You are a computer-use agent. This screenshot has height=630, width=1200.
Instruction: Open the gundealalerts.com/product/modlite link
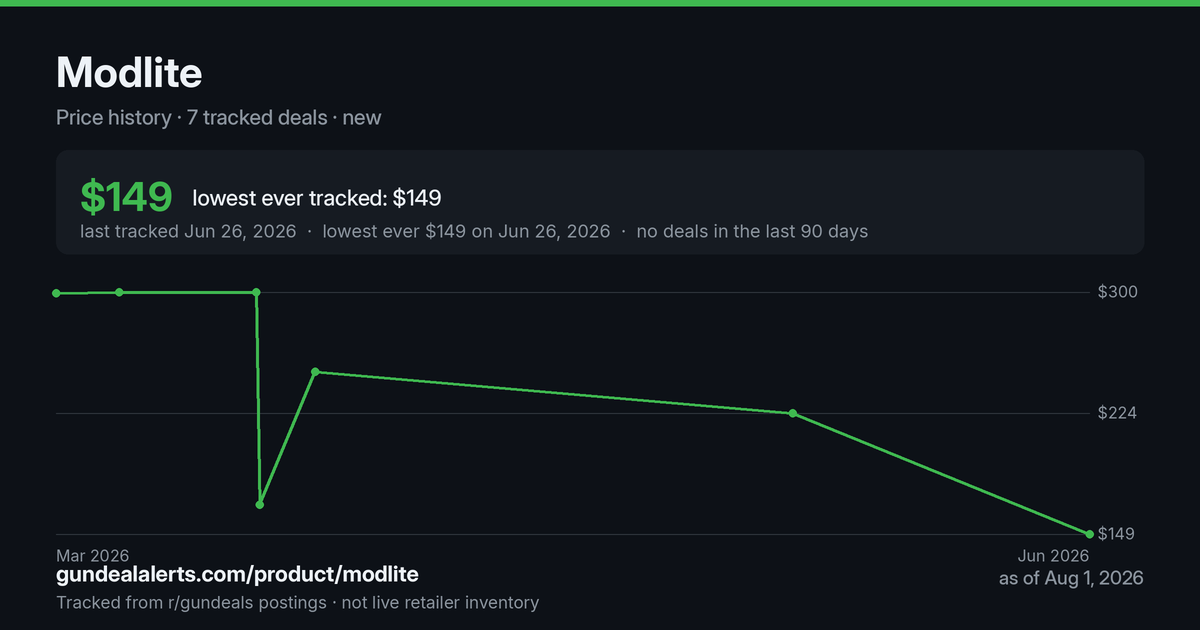click(237, 574)
